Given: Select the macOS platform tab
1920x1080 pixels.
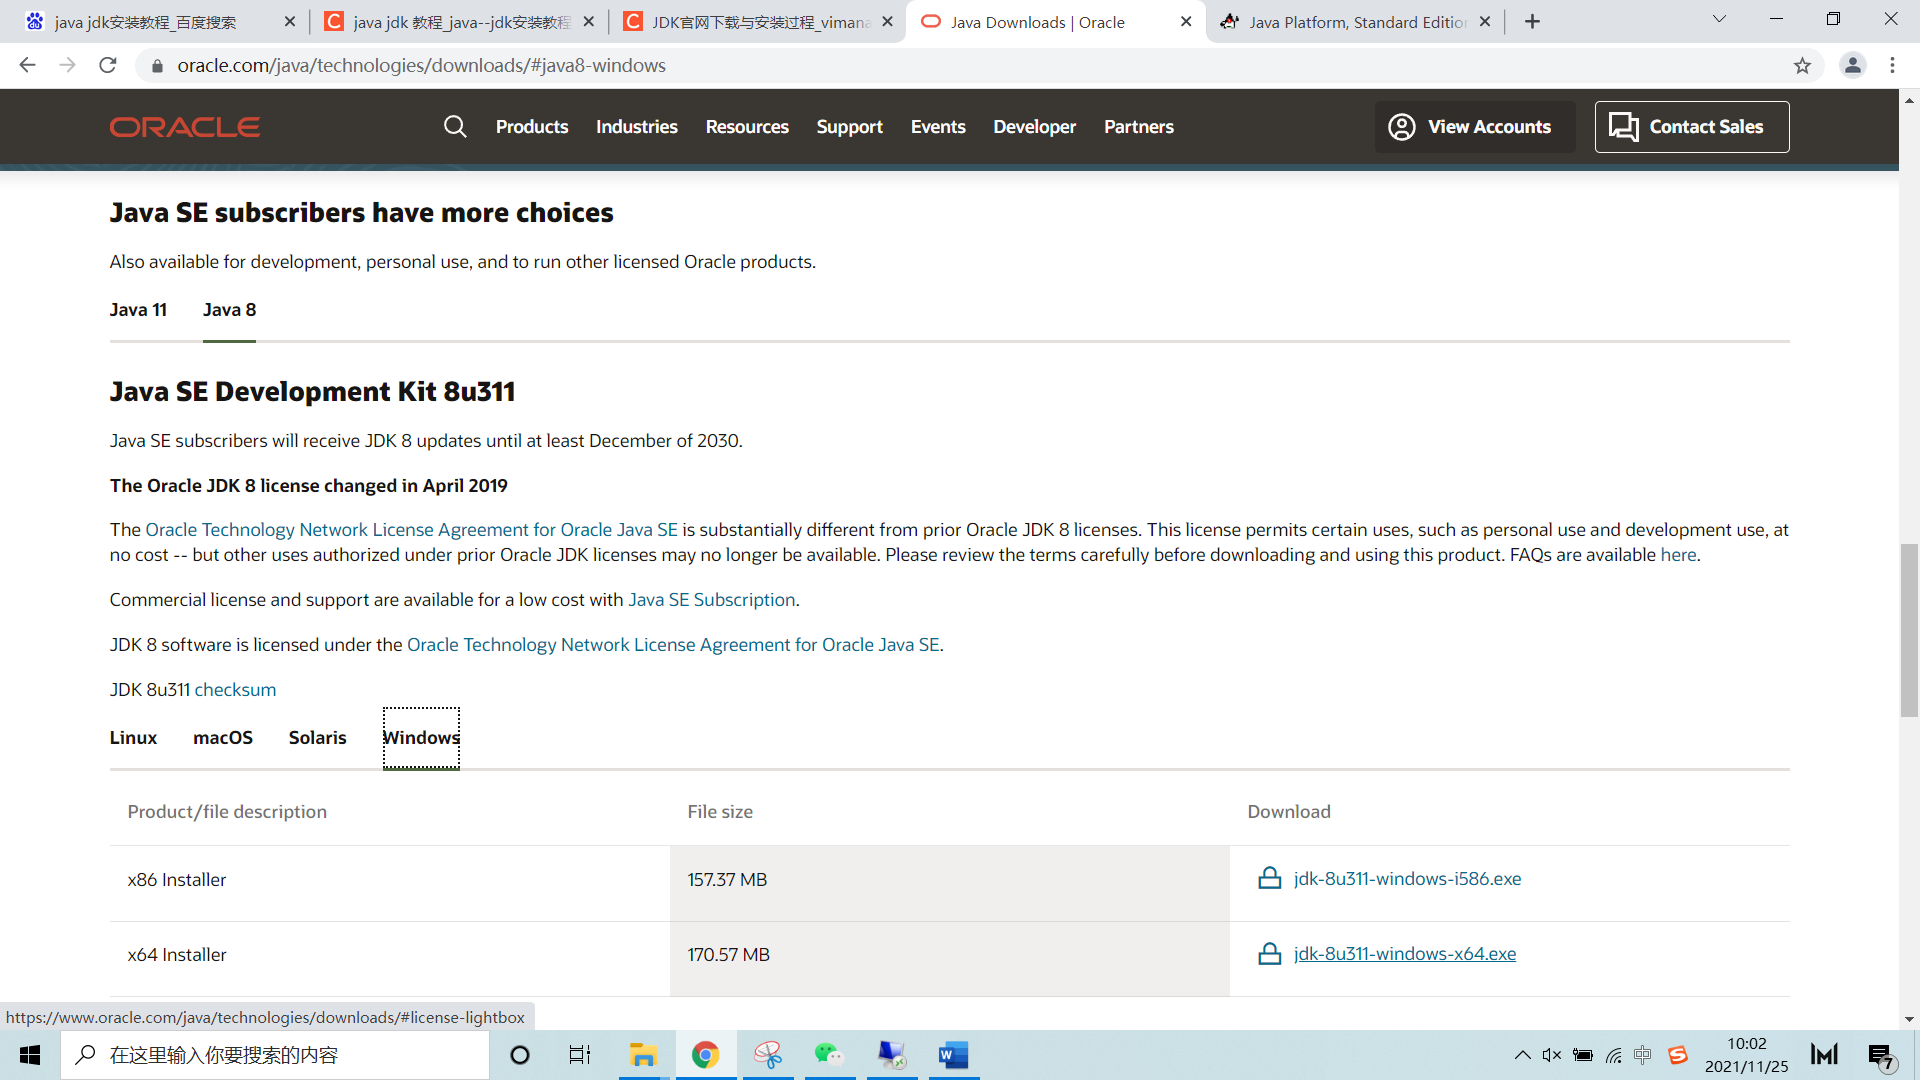Looking at the screenshot, I should pos(222,738).
